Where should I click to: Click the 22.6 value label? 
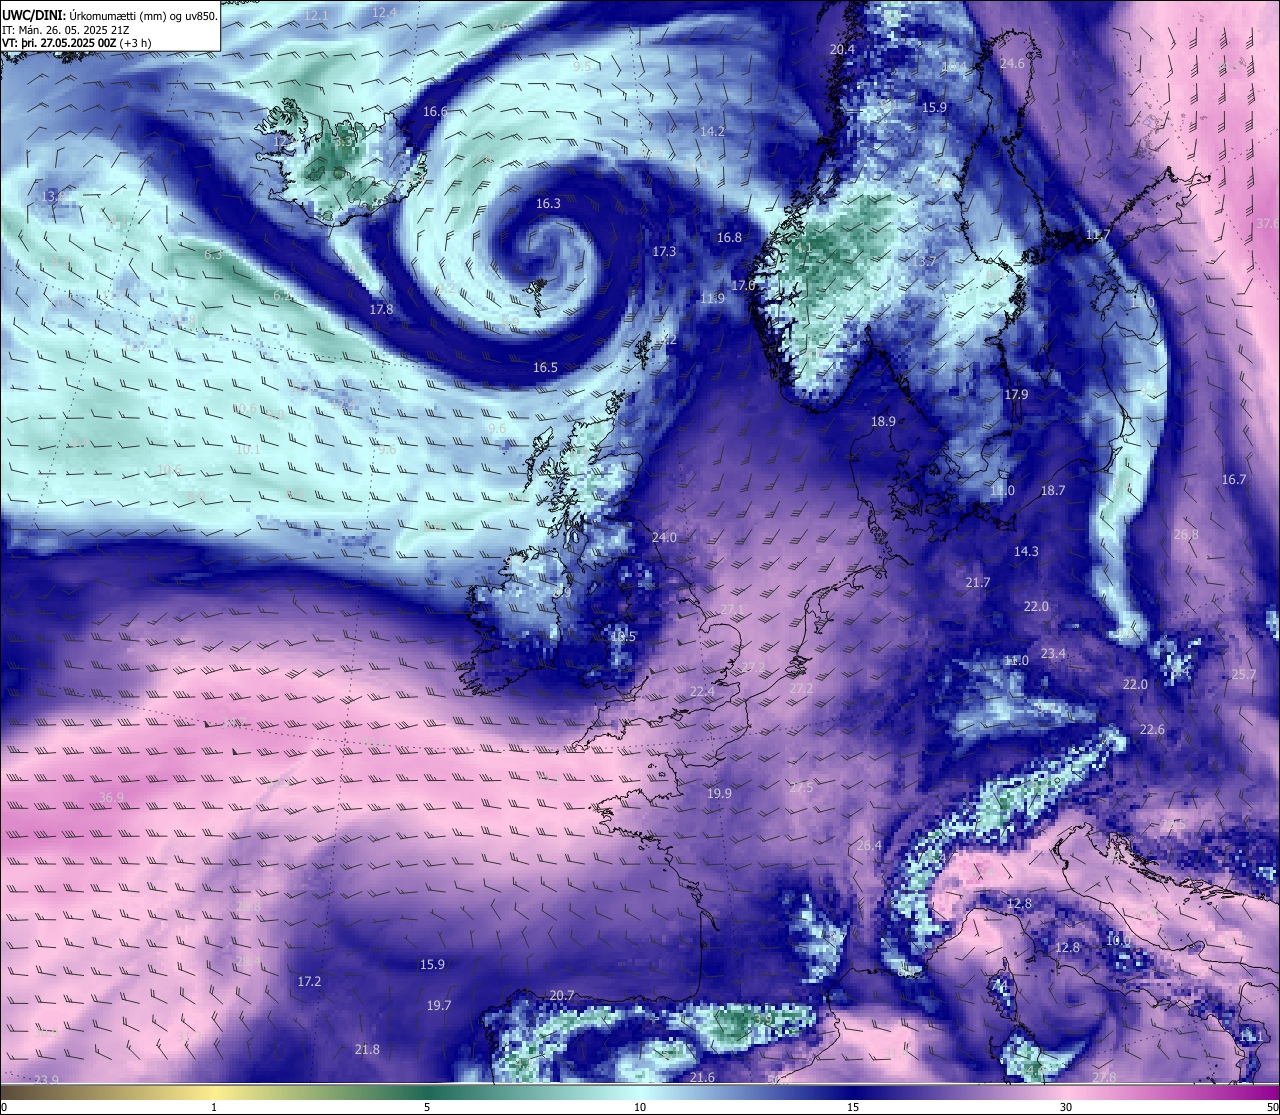(1152, 729)
